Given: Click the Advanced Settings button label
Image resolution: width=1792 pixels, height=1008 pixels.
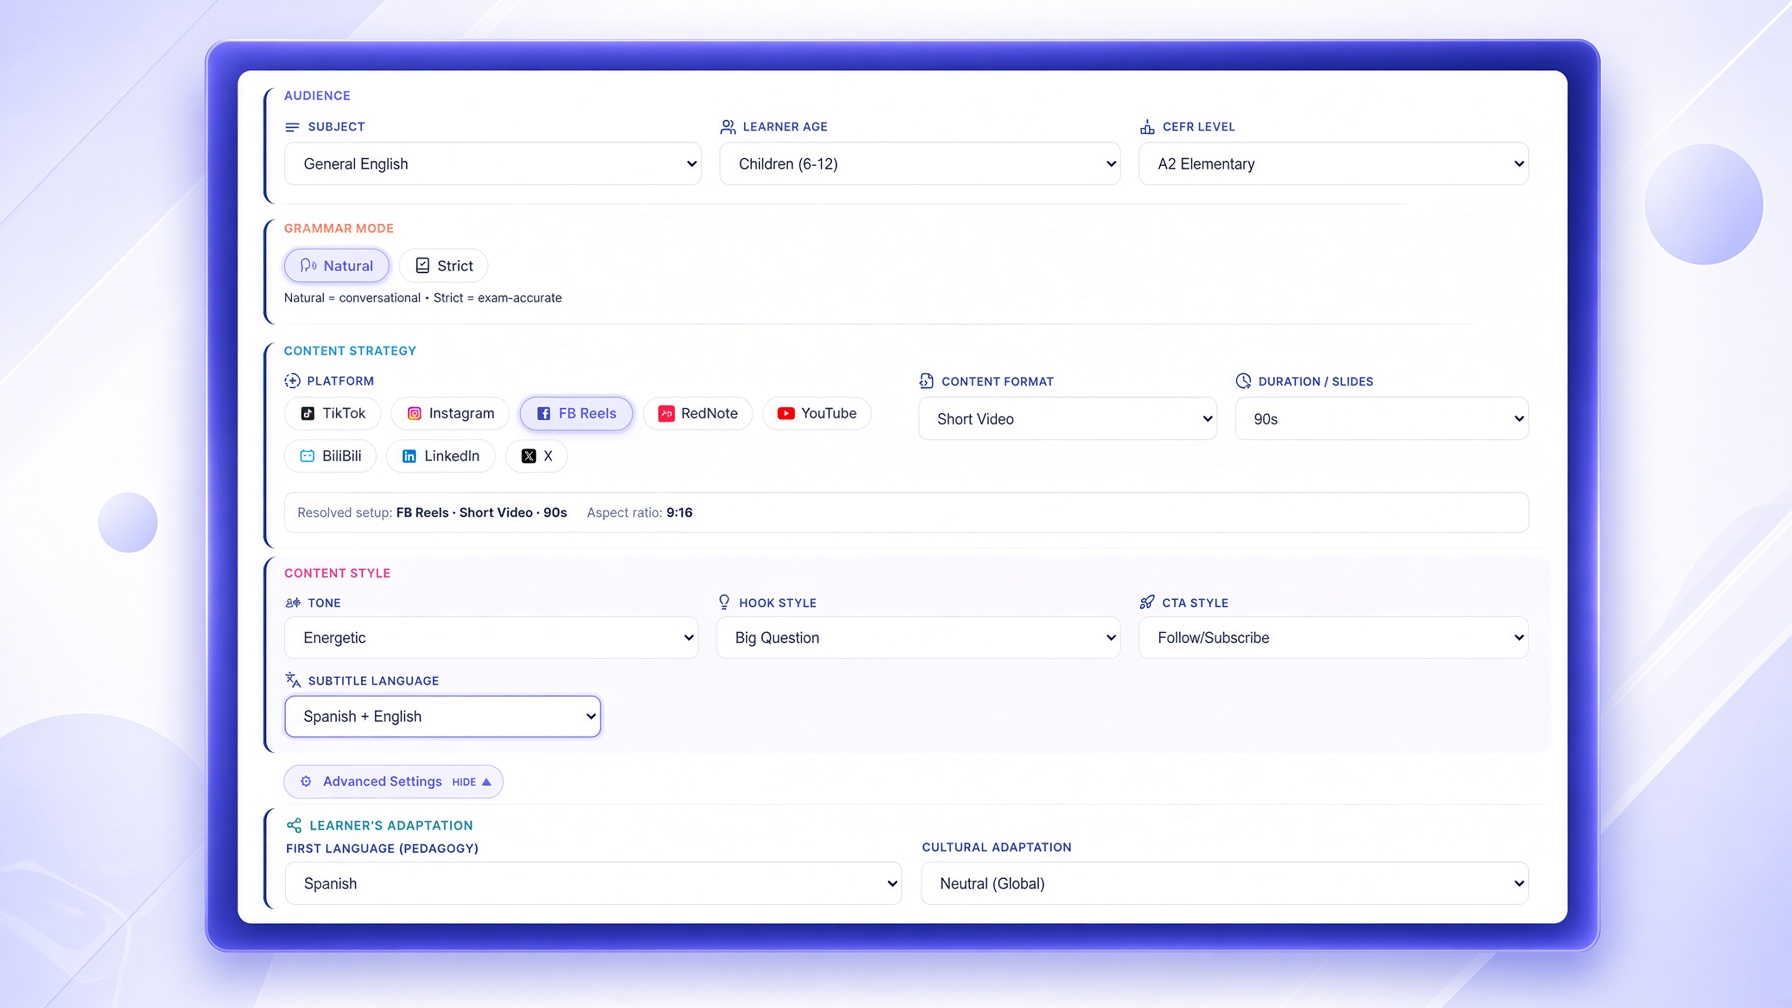Looking at the screenshot, I should point(382,782).
